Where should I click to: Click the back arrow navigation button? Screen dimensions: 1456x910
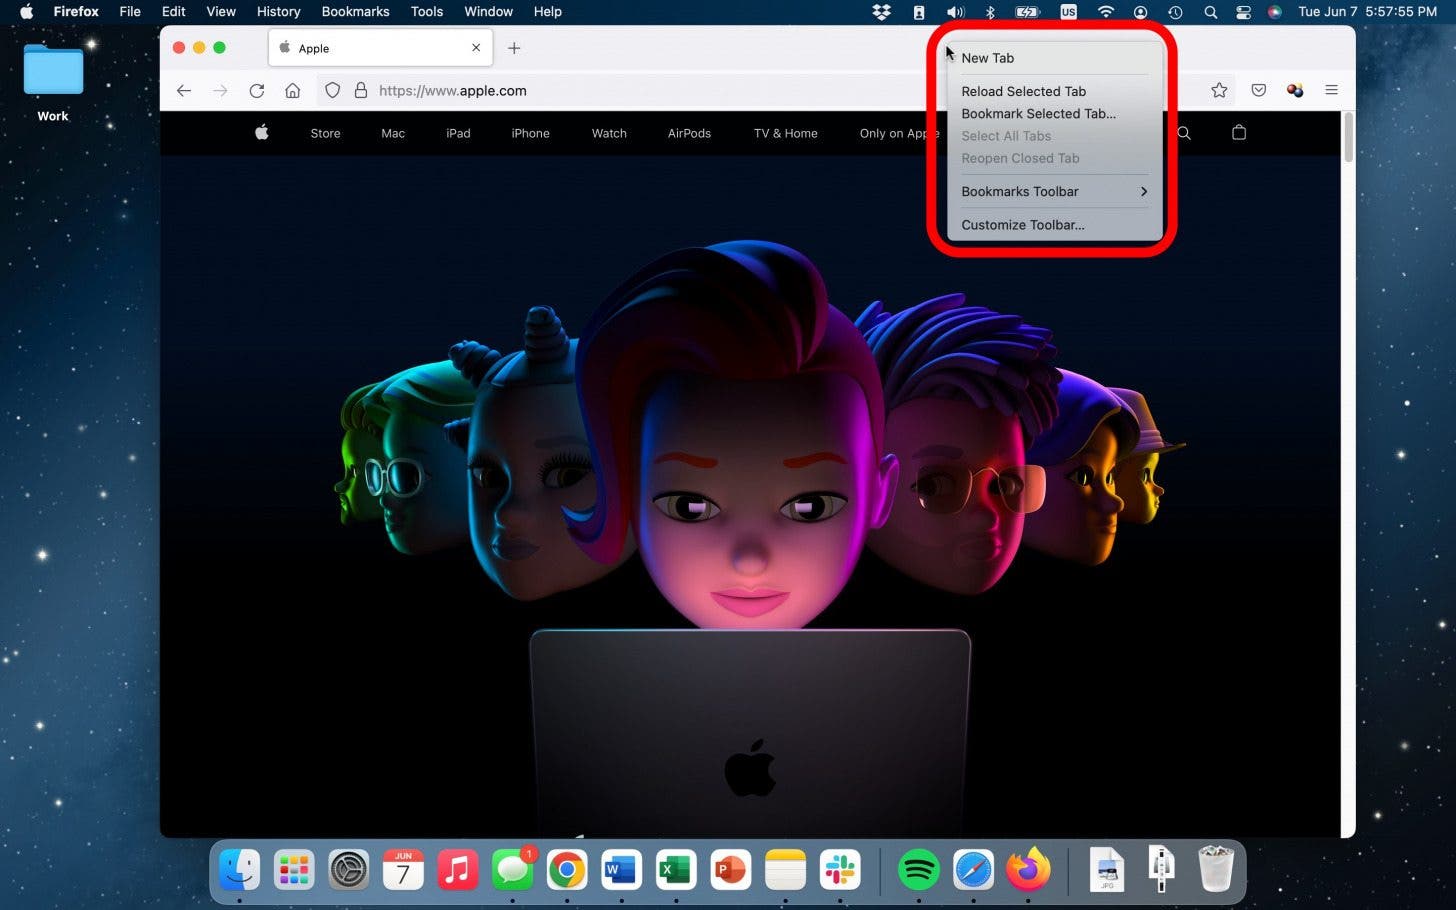184,91
